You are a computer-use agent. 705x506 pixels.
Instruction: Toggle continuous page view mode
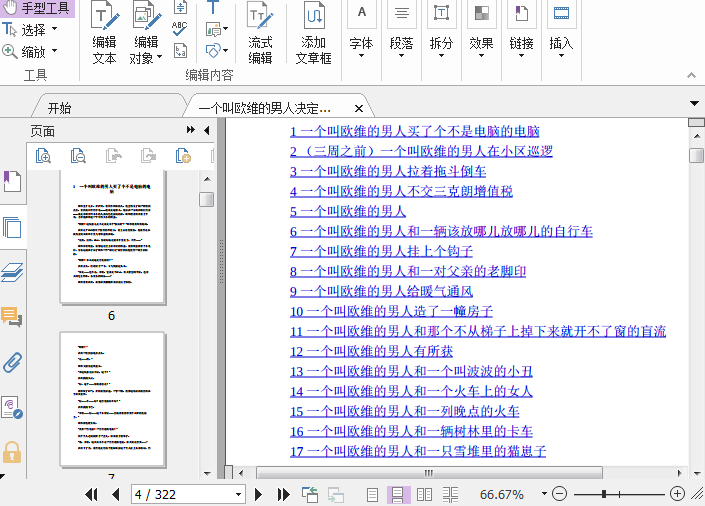398,495
